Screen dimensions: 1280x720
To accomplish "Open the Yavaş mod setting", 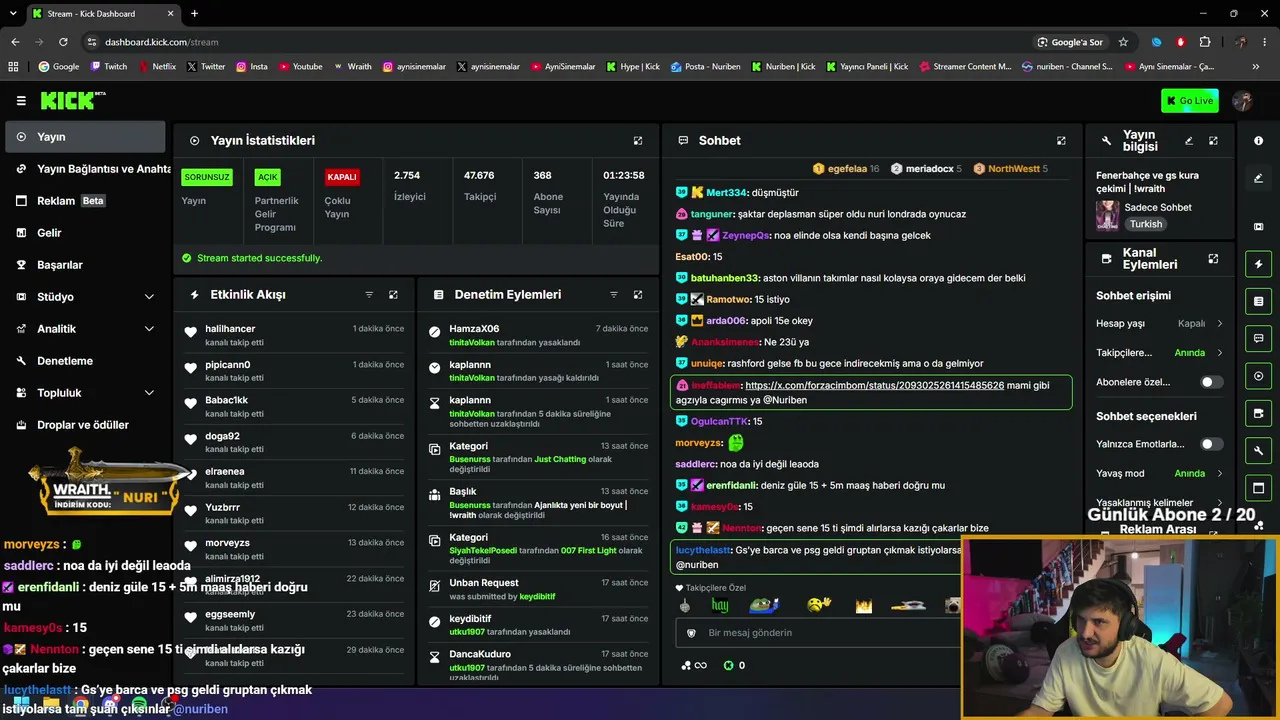I will (1159, 473).
